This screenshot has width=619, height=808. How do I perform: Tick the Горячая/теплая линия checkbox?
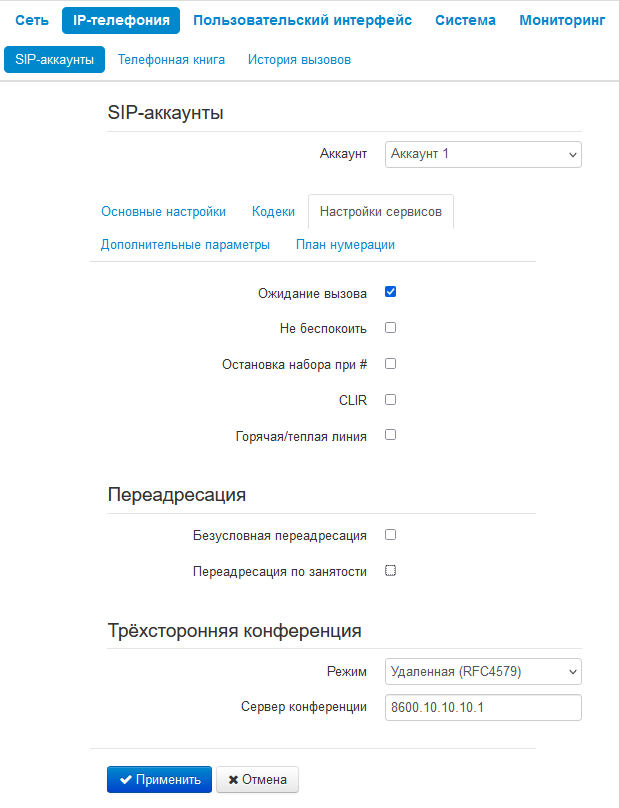[391, 435]
